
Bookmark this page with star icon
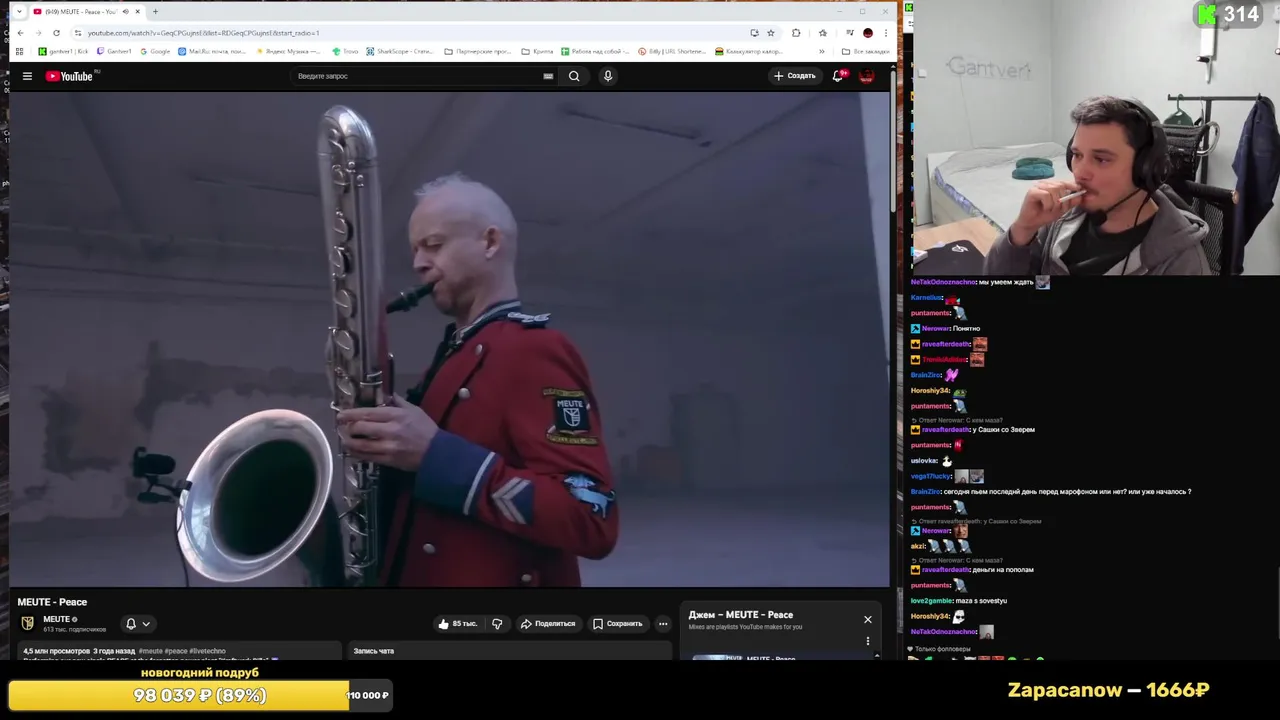tap(770, 33)
